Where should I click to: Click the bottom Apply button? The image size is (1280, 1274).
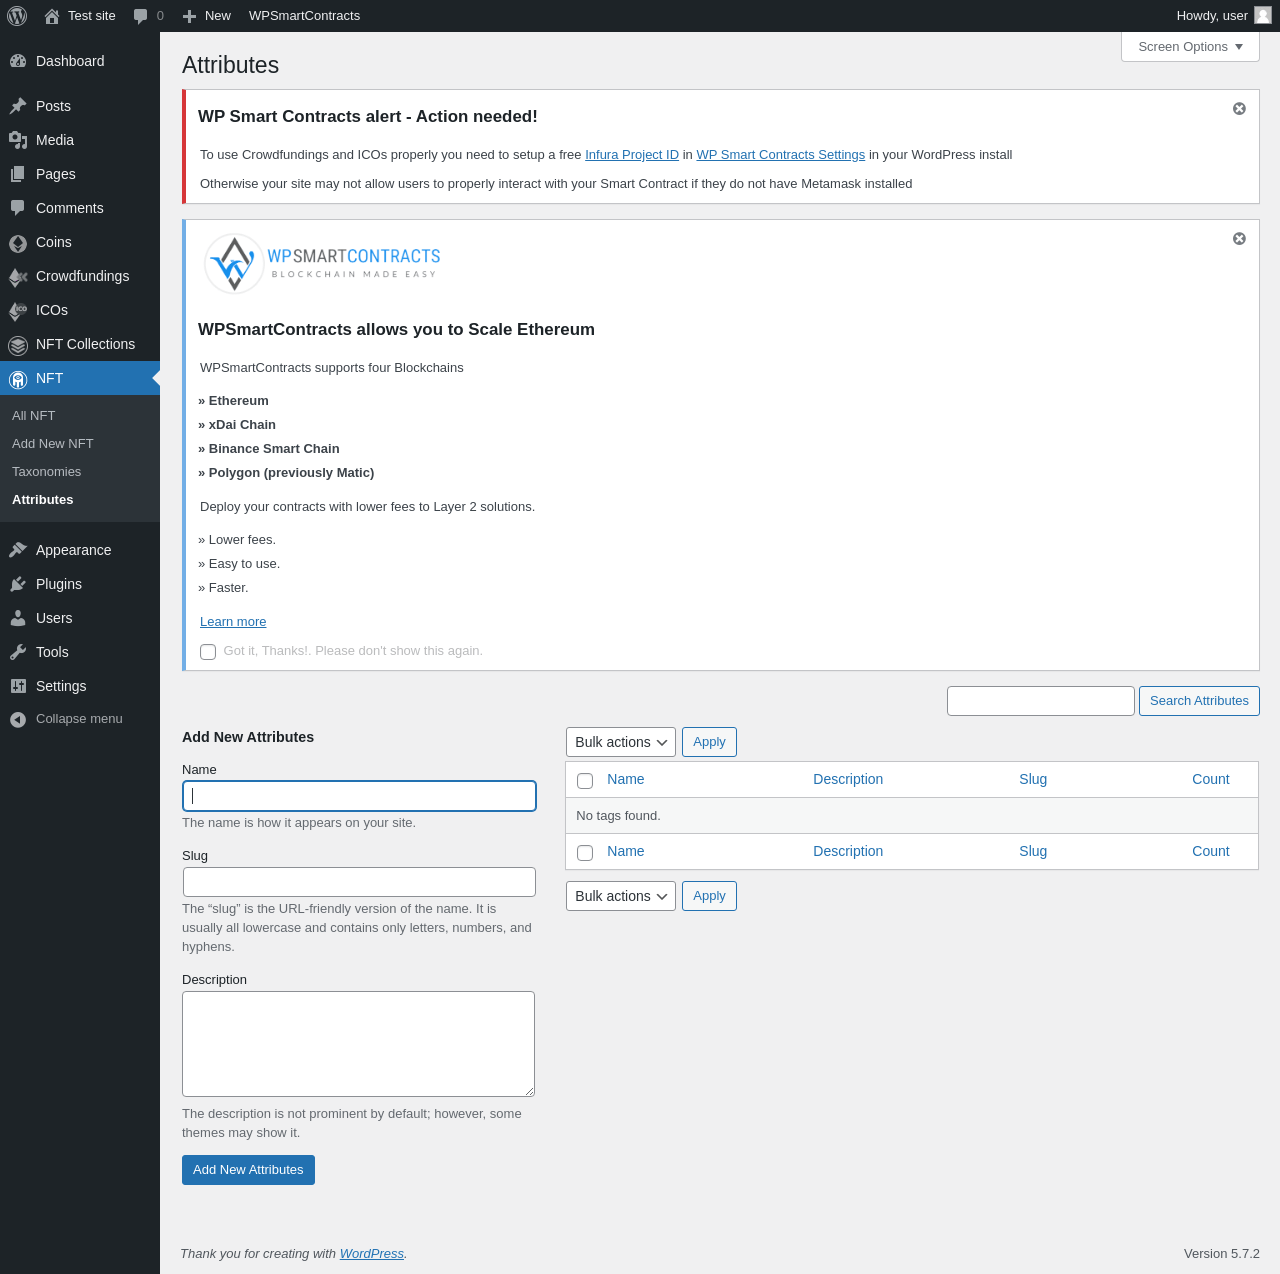tap(709, 896)
